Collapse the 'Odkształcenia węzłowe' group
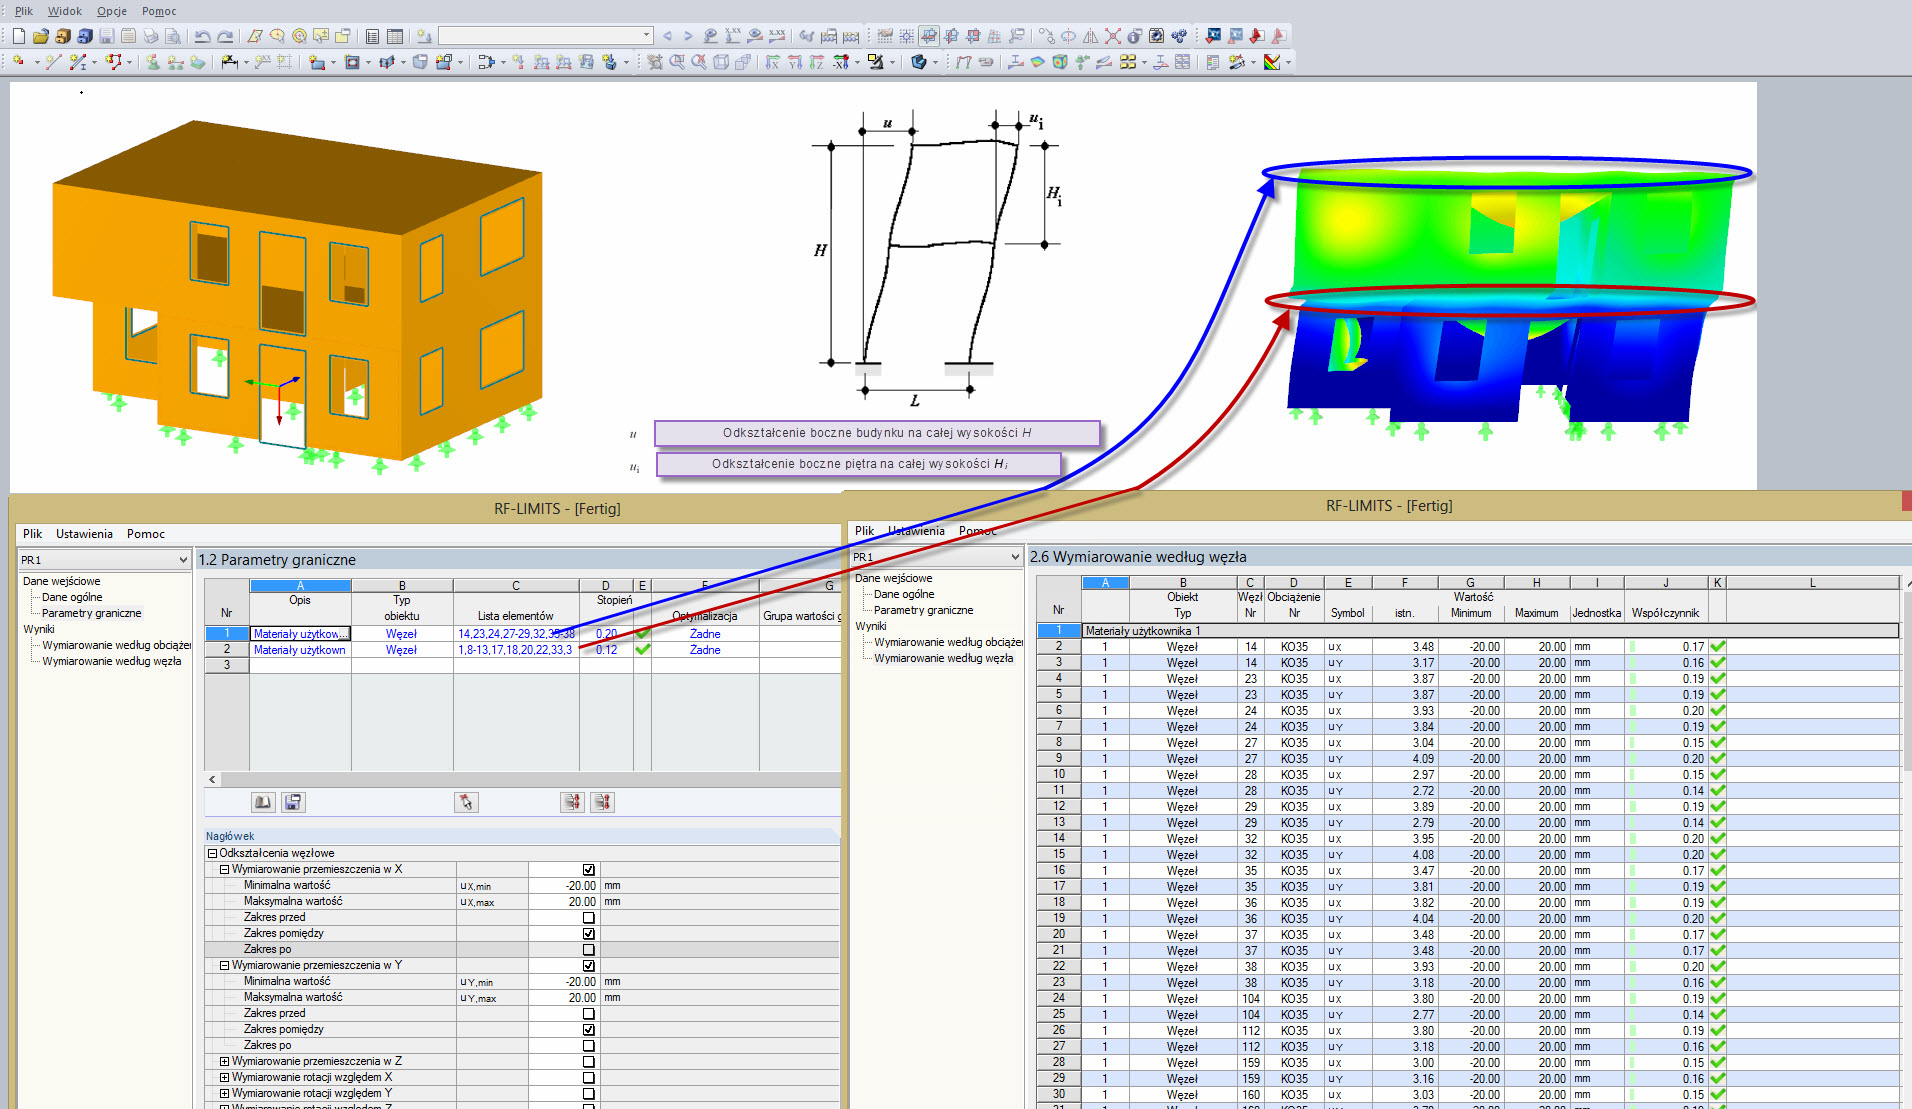Screen dimensions: 1912x1109 pyautogui.click(x=212, y=854)
